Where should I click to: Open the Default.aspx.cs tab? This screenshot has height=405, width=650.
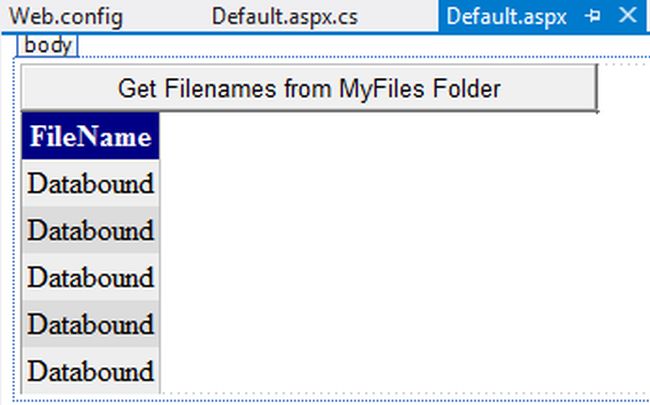[284, 16]
